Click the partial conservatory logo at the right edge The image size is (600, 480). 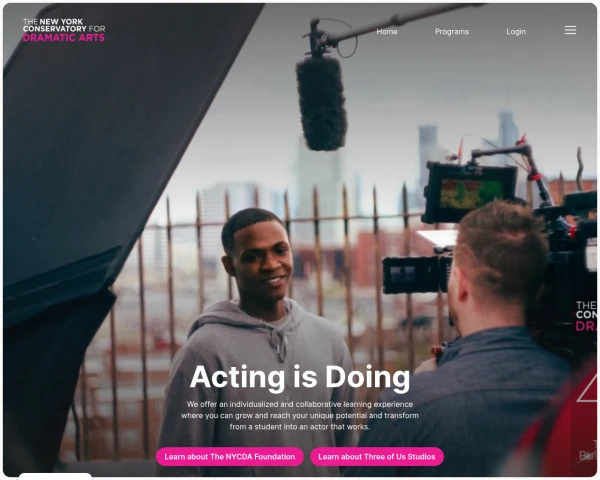pyautogui.click(x=586, y=316)
